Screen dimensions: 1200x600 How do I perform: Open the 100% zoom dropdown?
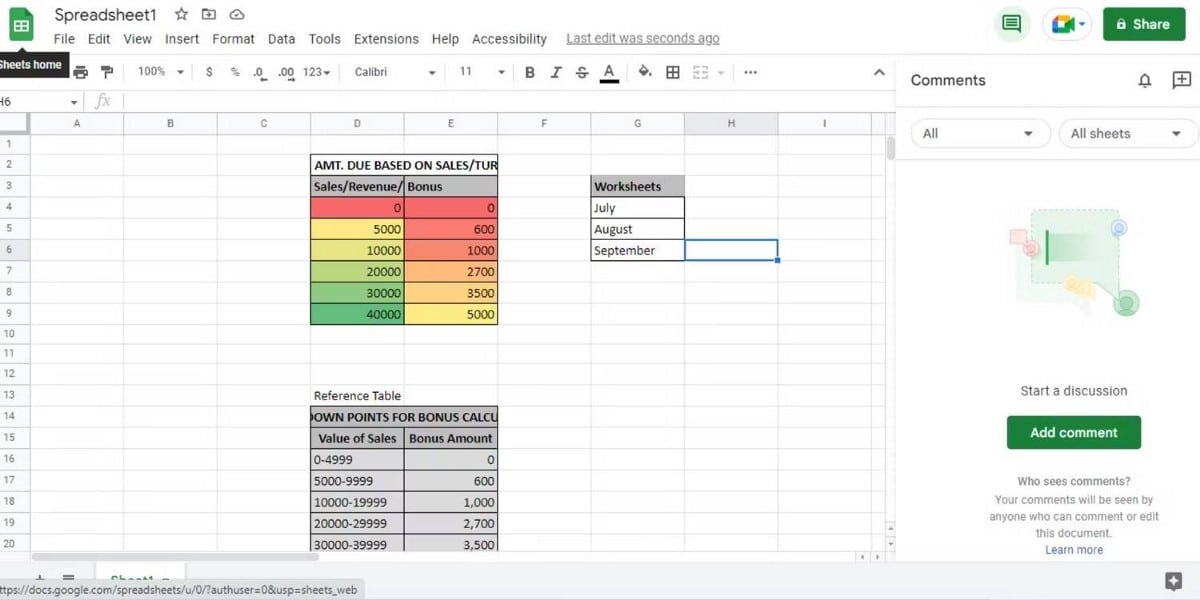point(161,72)
